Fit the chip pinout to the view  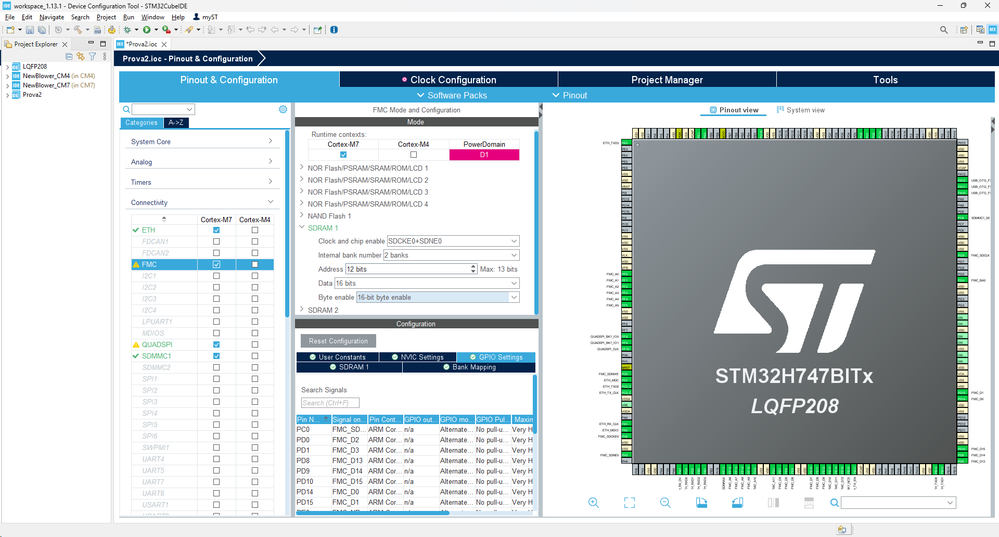[x=629, y=503]
